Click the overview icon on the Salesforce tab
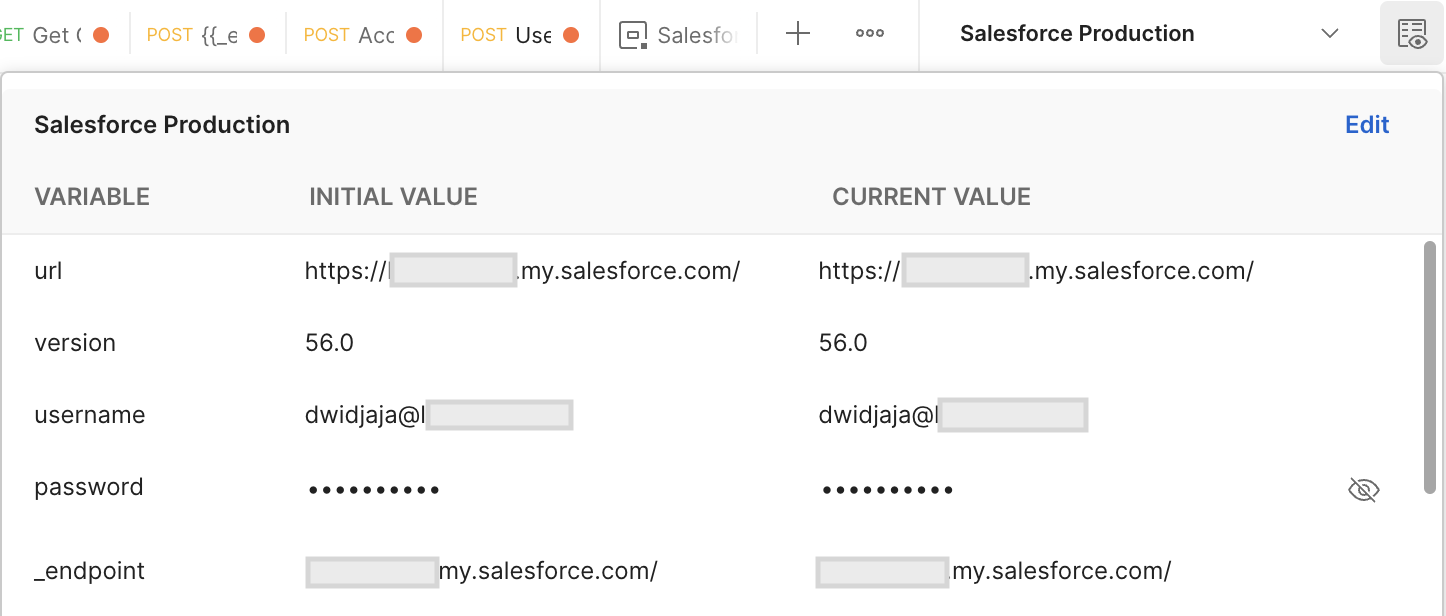This screenshot has height=616, width=1446. [x=633, y=34]
